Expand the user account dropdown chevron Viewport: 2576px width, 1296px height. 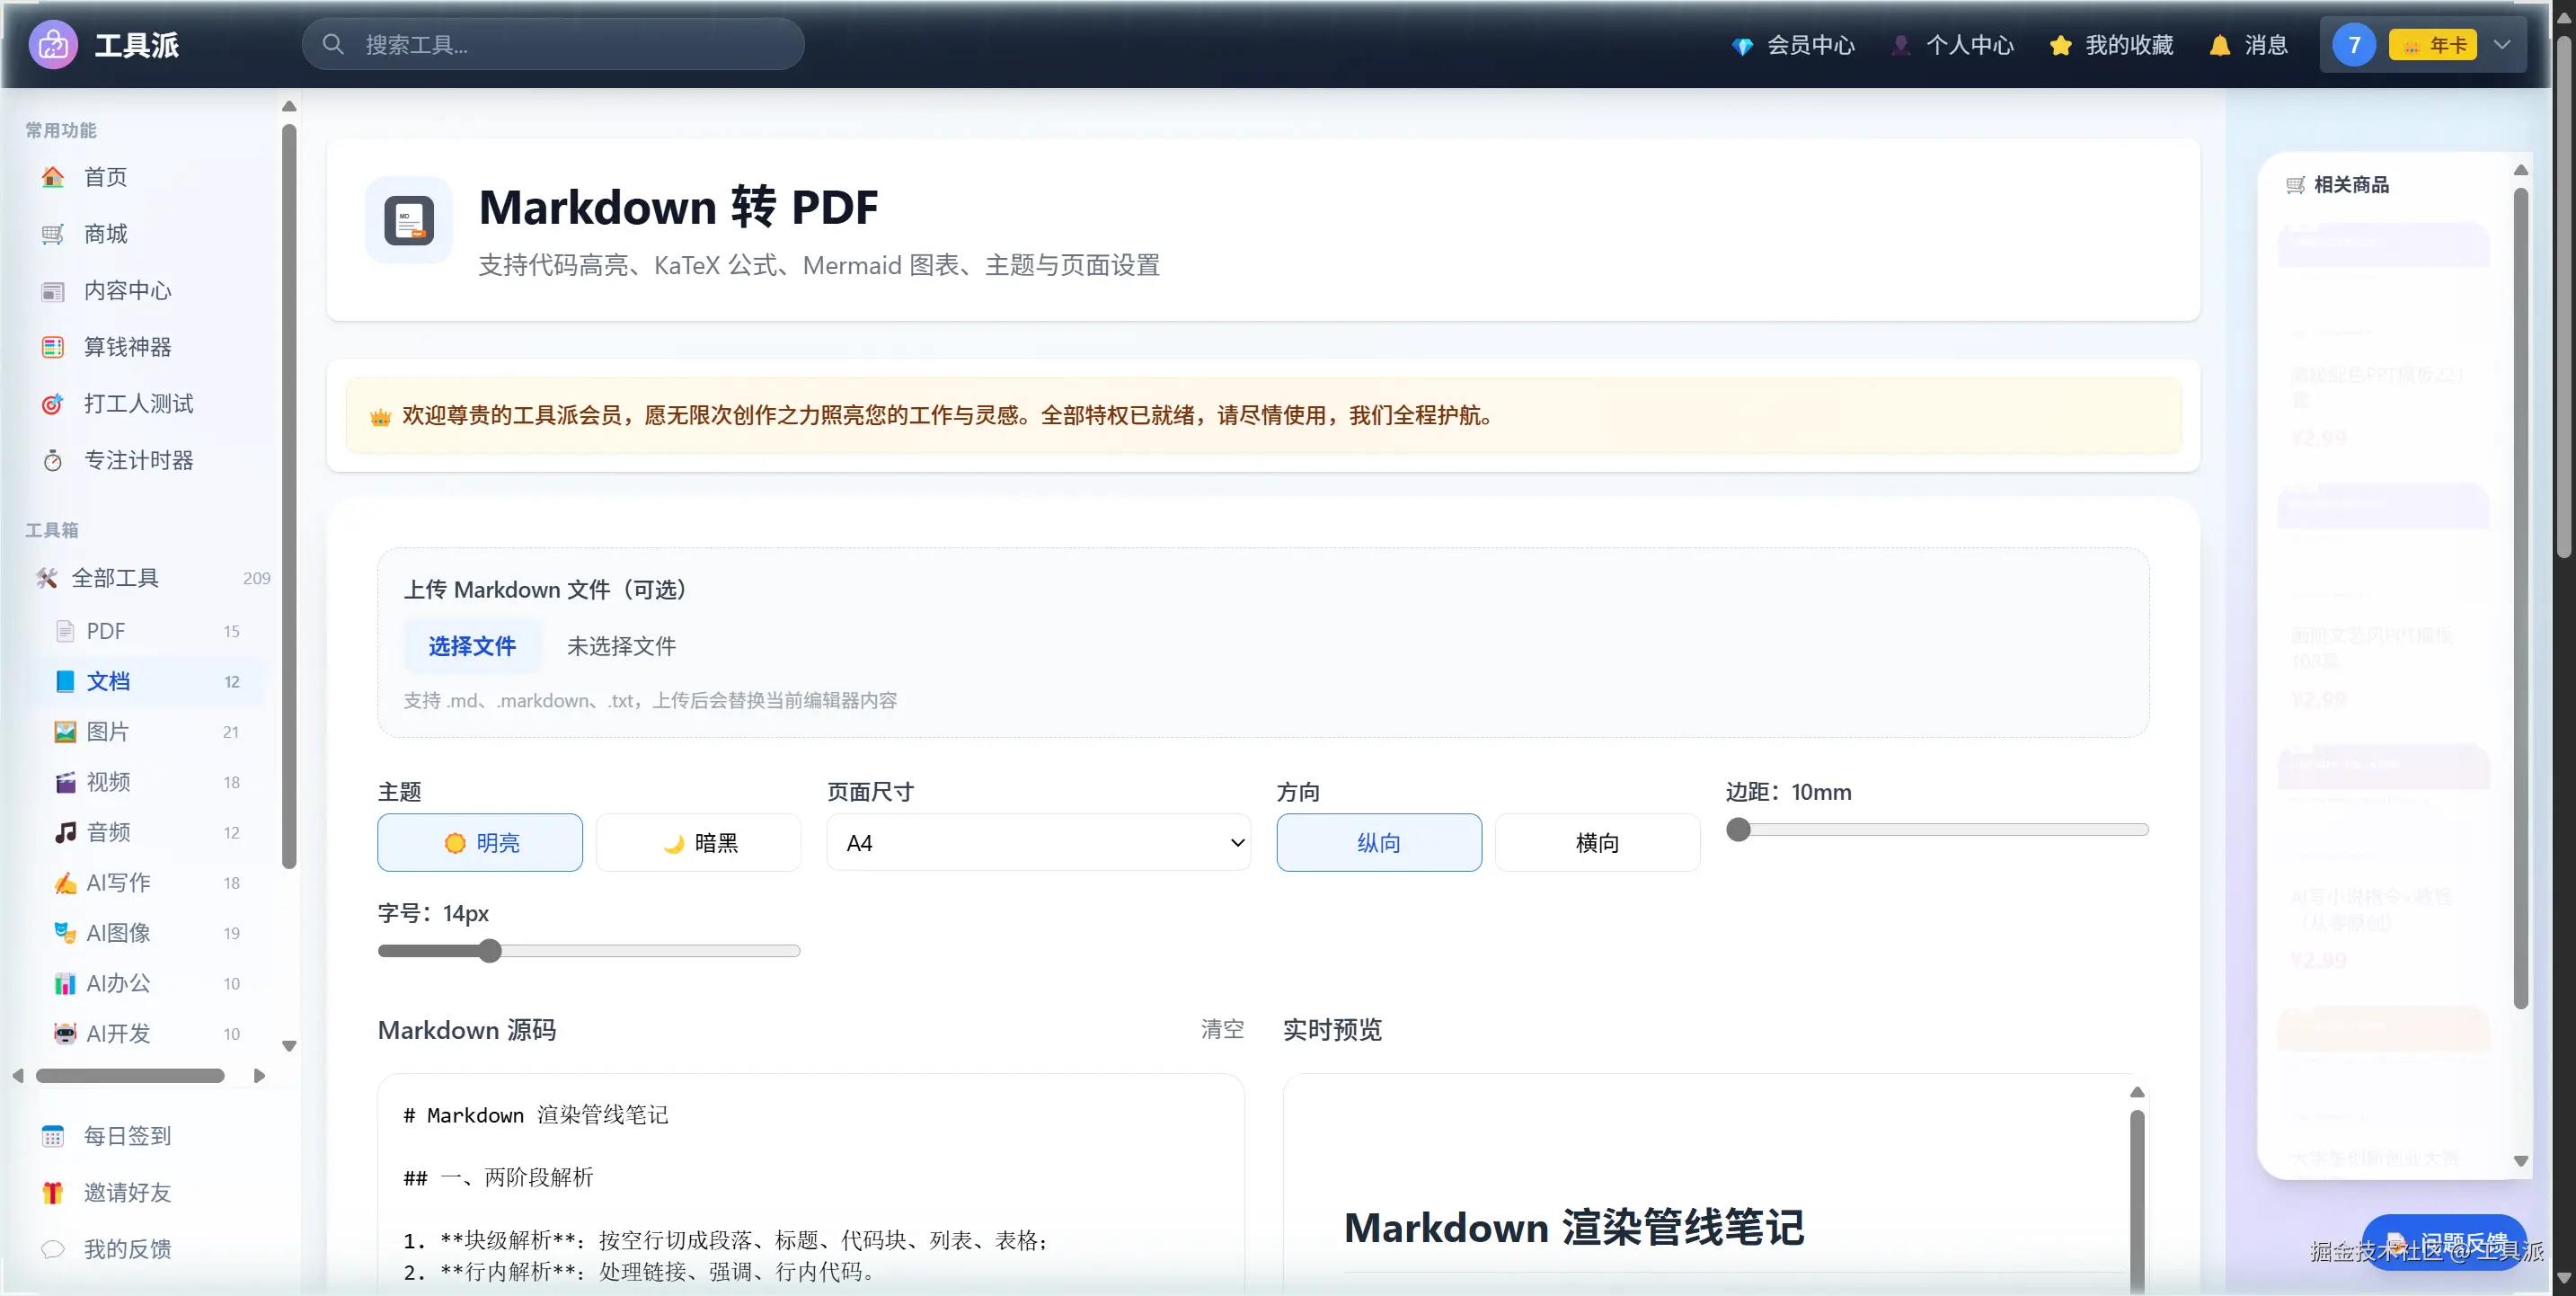point(2502,45)
